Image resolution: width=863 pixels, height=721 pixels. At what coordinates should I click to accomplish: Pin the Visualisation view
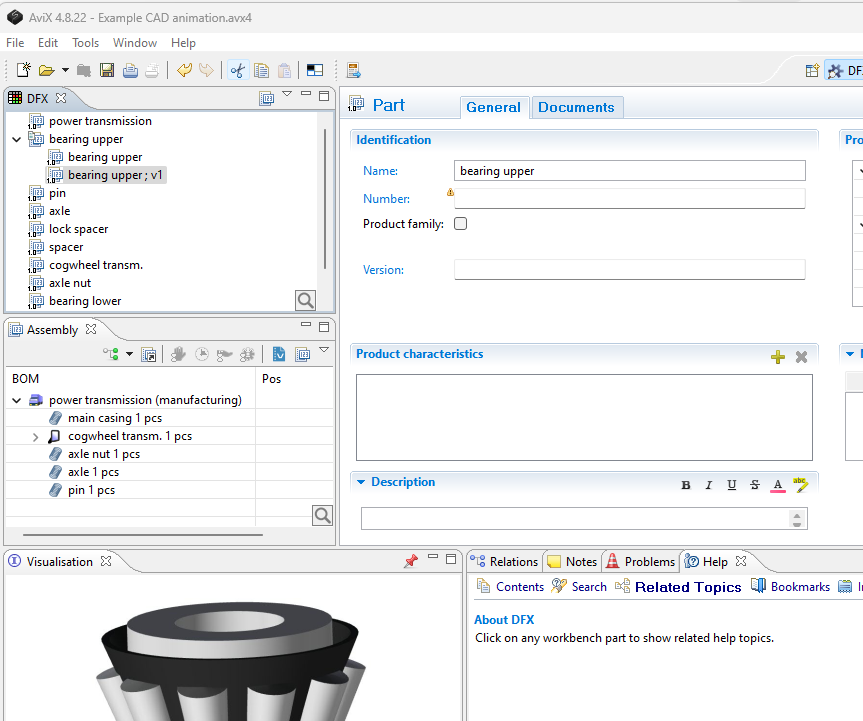[410, 562]
